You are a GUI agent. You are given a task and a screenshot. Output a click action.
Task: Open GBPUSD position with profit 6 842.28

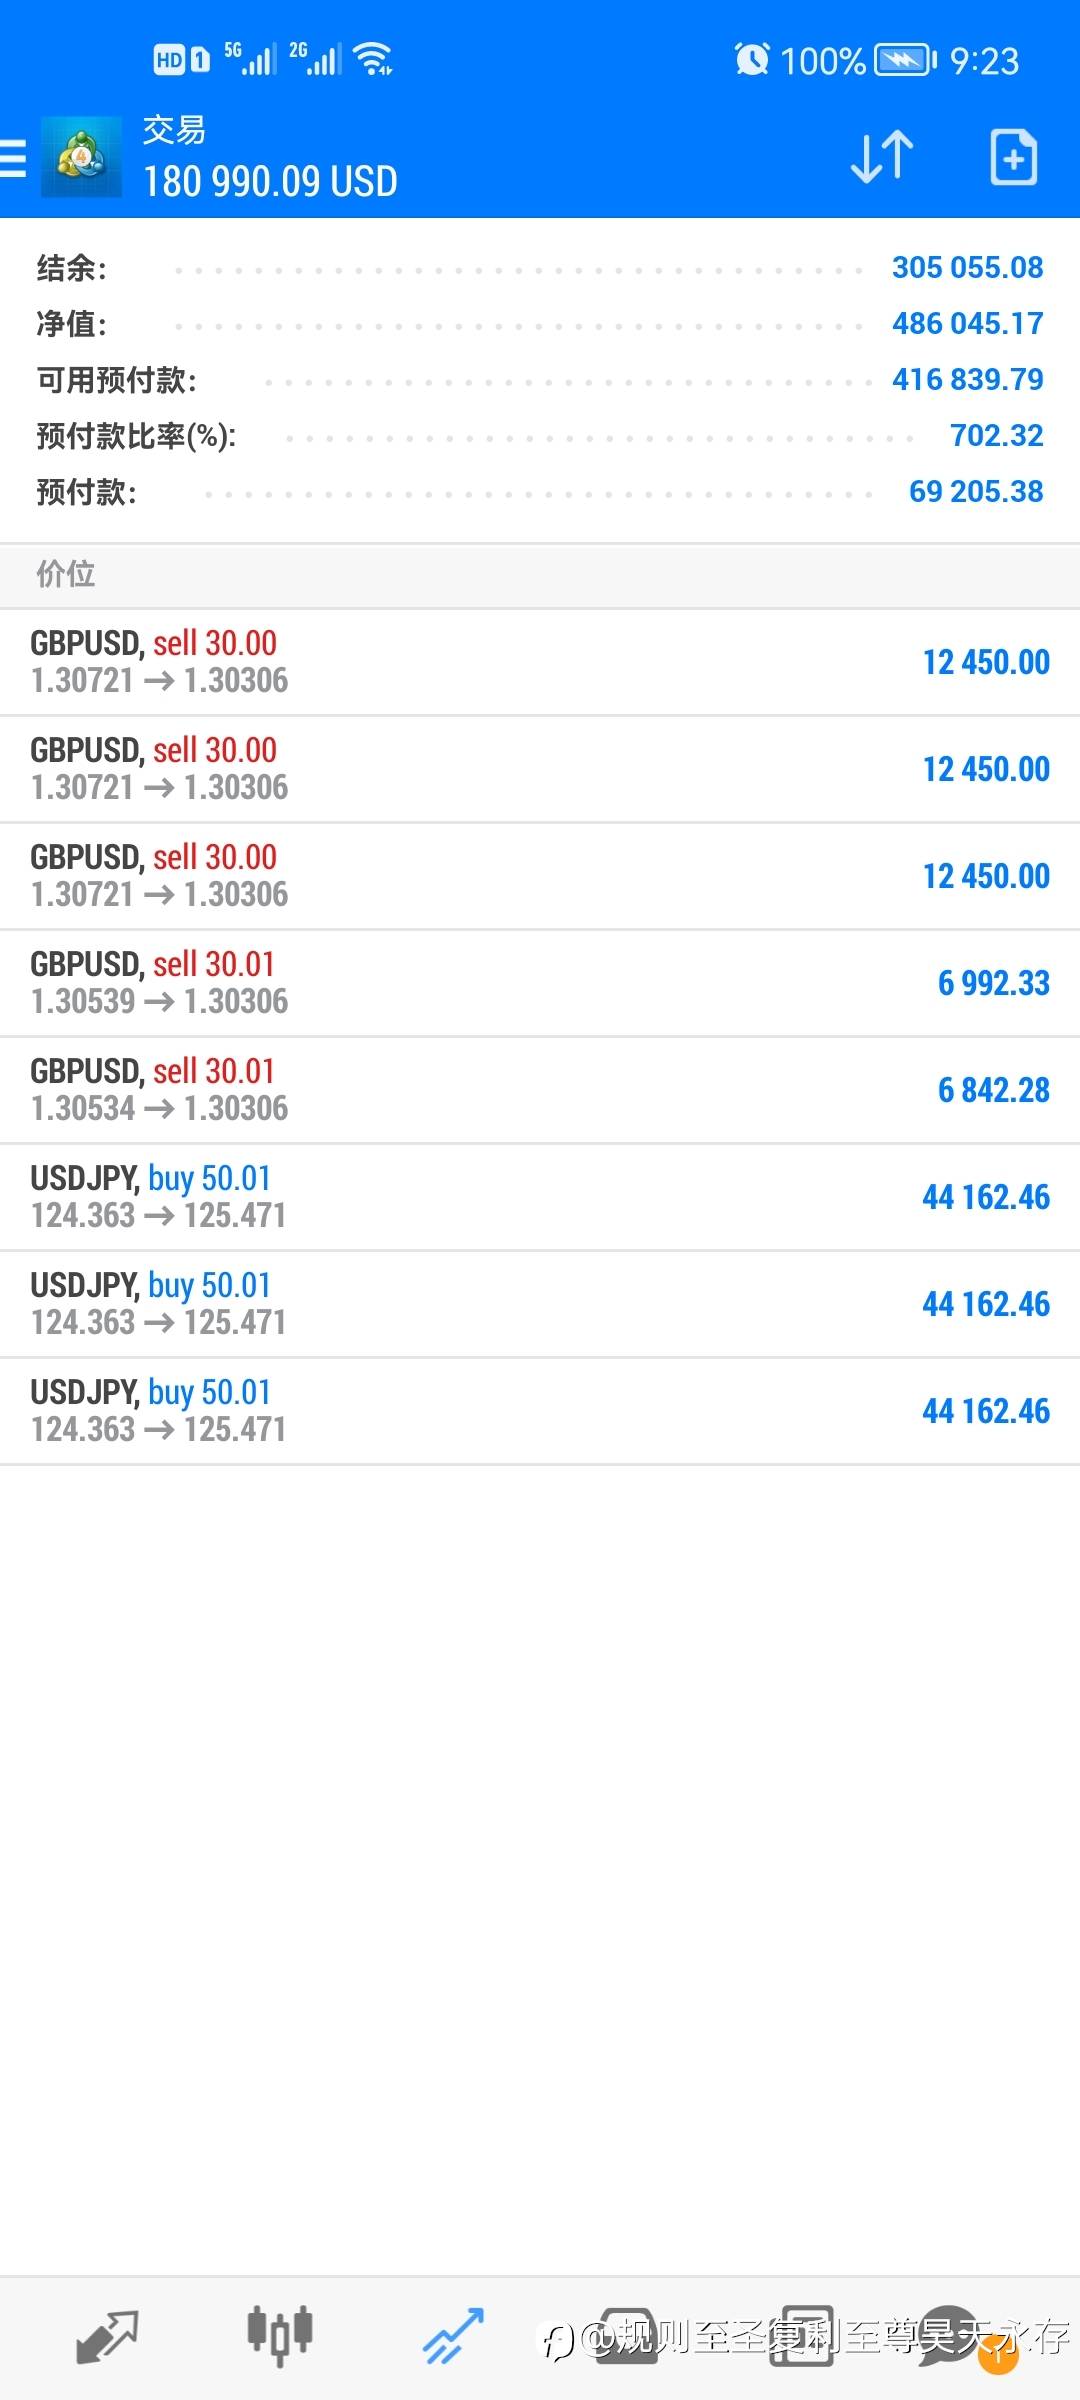tap(540, 1090)
